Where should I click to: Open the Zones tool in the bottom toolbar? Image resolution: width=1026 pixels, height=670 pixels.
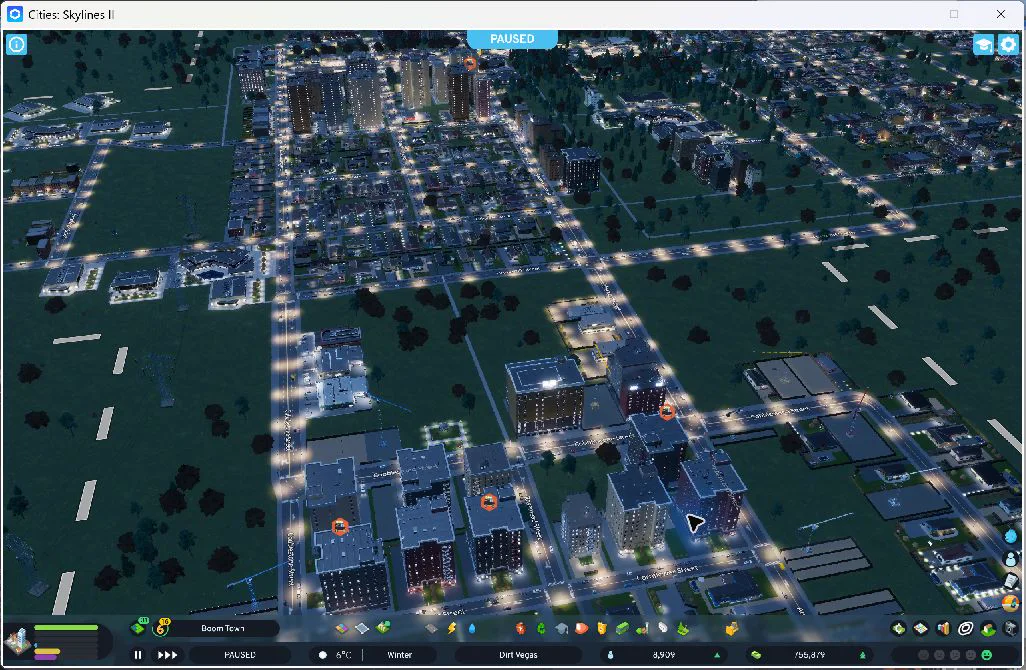(342, 628)
